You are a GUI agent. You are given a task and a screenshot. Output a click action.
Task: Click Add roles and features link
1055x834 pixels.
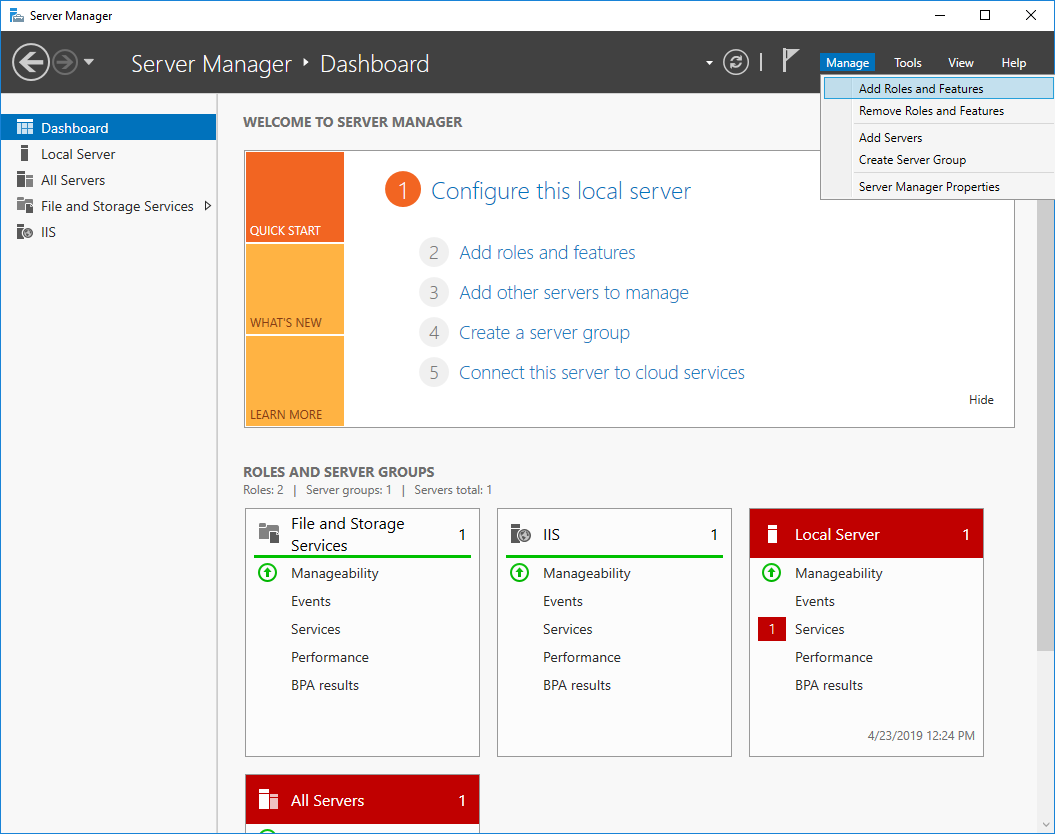[x=547, y=252]
